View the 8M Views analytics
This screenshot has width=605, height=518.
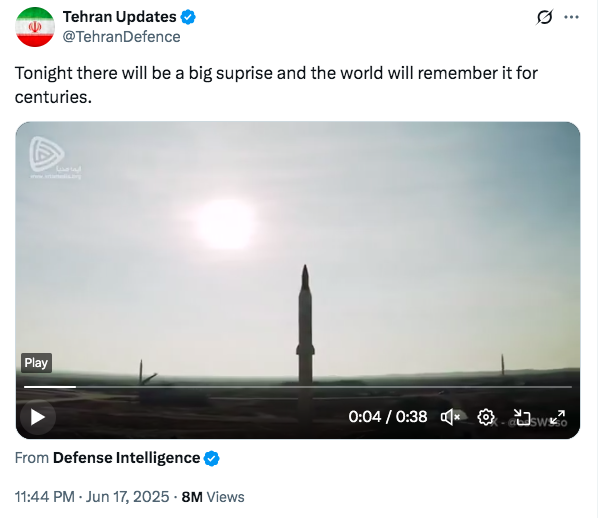click(213, 497)
